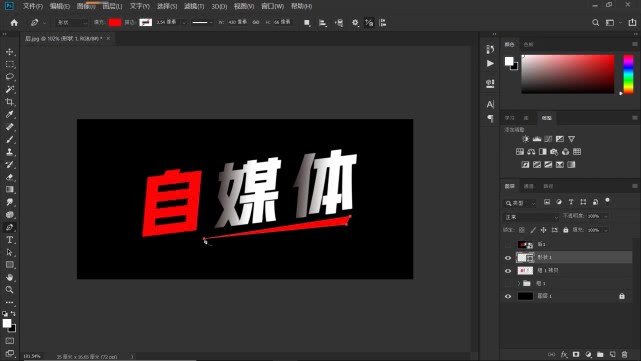Click the red fill color swatch
The height and width of the screenshot is (361, 641).
pyautogui.click(x=115, y=23)
